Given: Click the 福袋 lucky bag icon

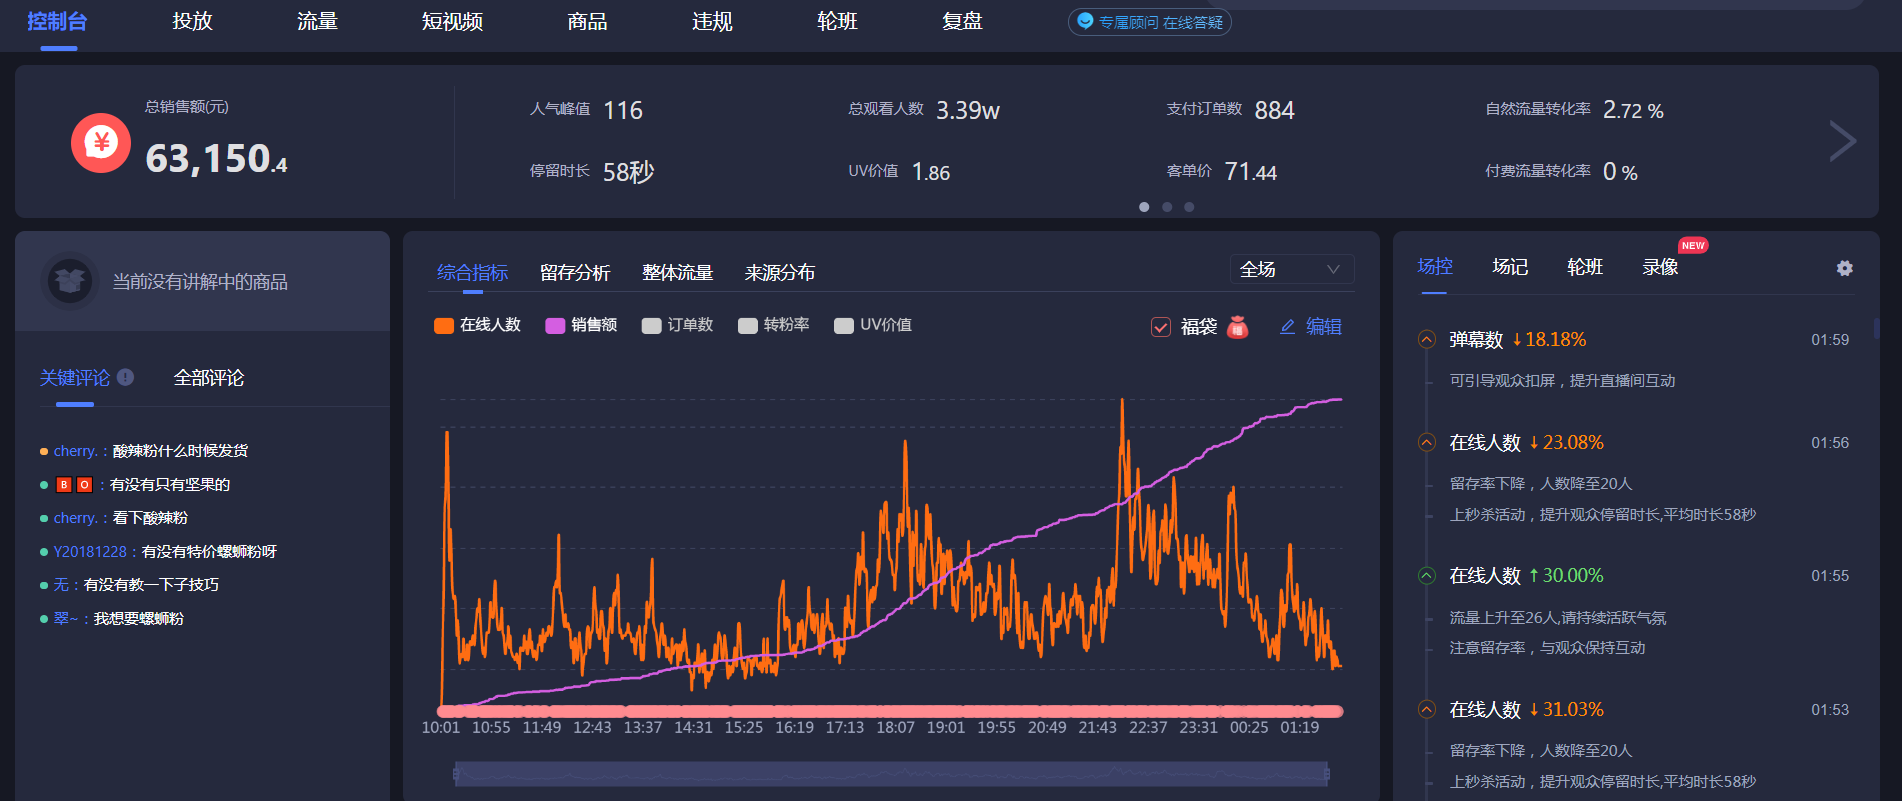Looking at the screenshot, I should (1238, 327).
